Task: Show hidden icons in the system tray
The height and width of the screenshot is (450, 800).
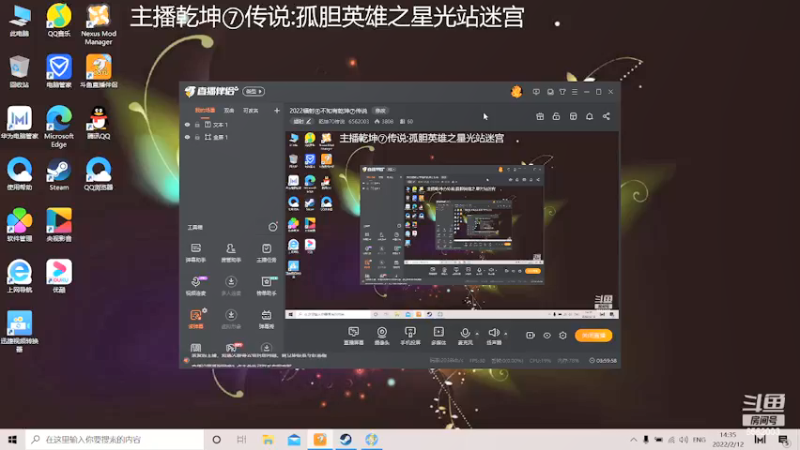Action: (633, 439)
